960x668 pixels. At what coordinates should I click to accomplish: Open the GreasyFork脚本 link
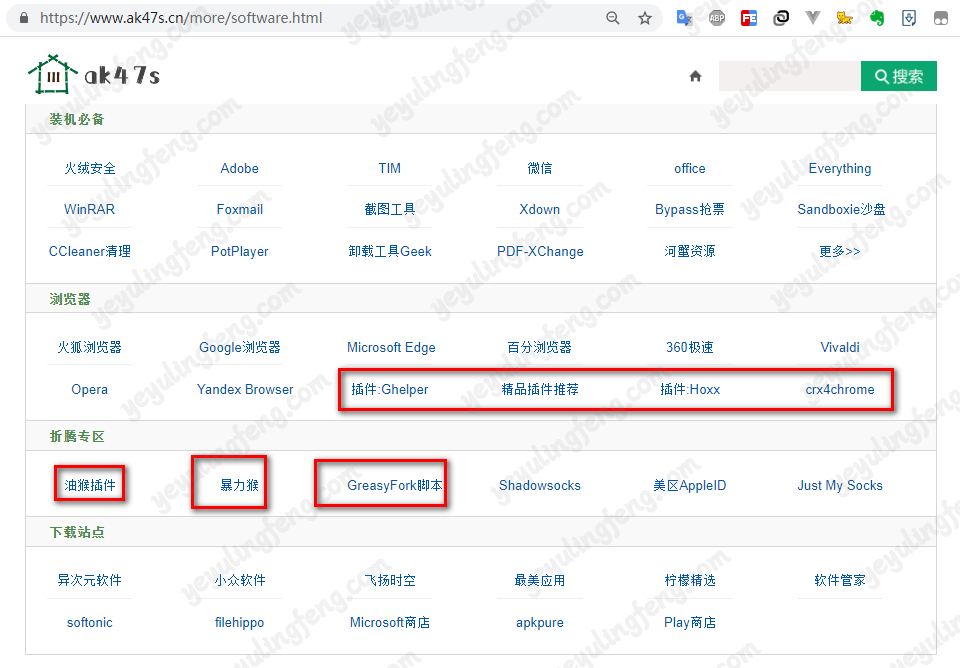(394, 485)
